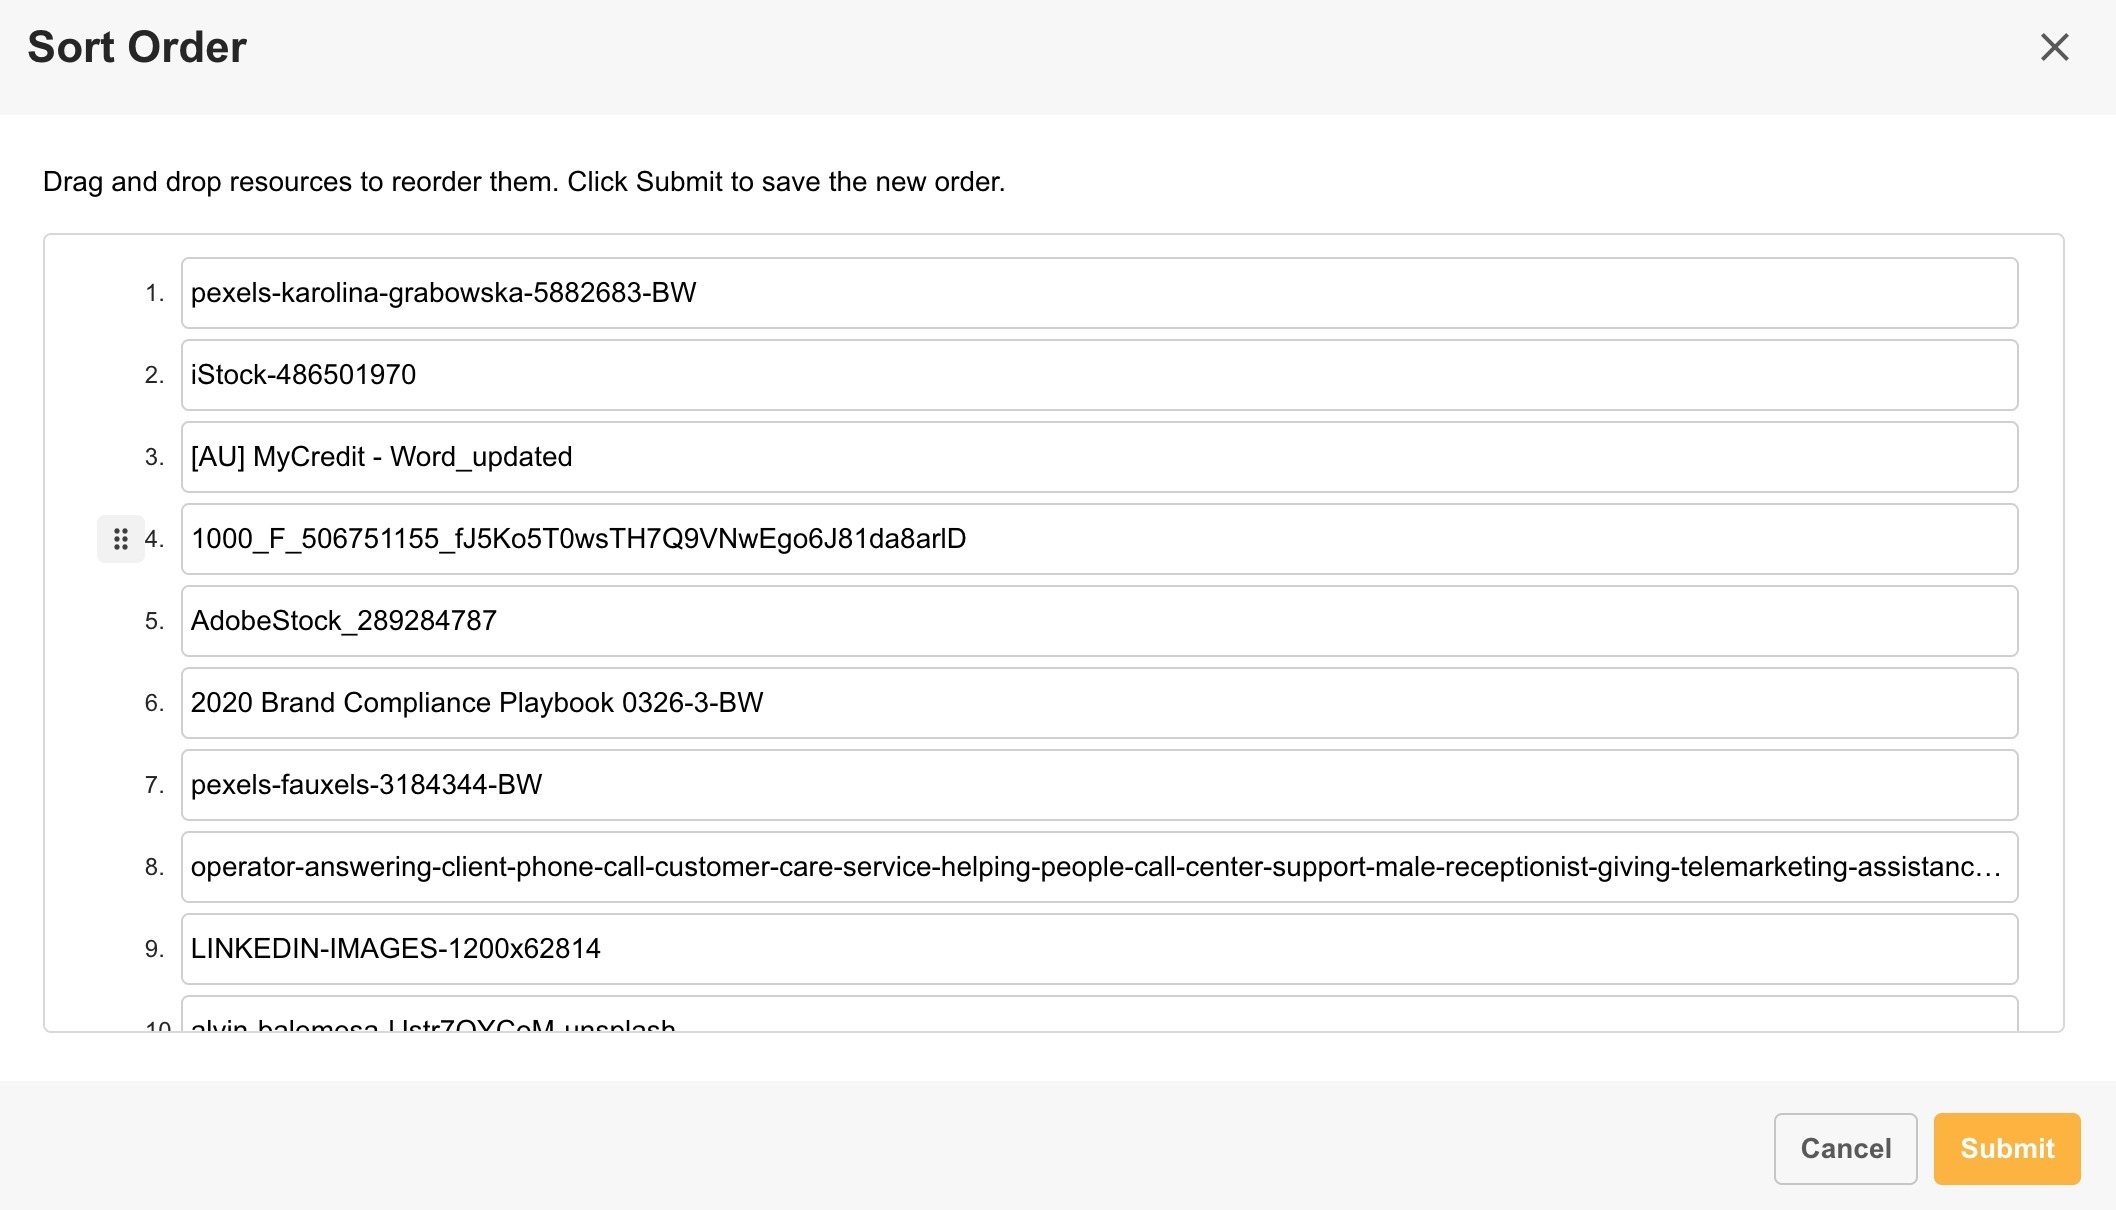Click the number label for row 9
Screen dimensions: 2116x1210
pos(154,949)
